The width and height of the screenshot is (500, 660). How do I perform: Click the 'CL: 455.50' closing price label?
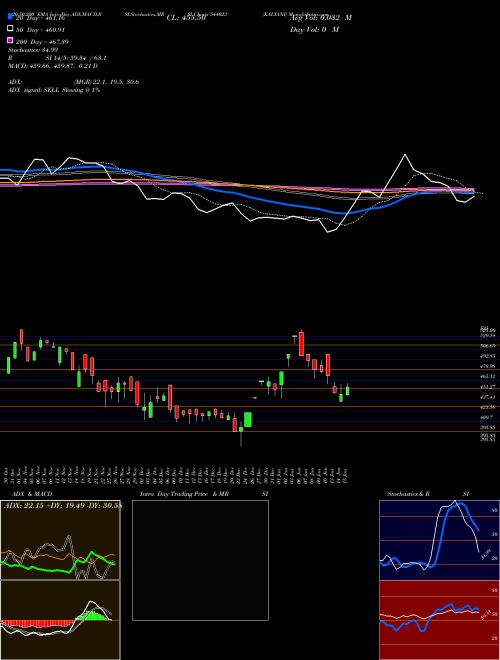click(x=186, y=18)
